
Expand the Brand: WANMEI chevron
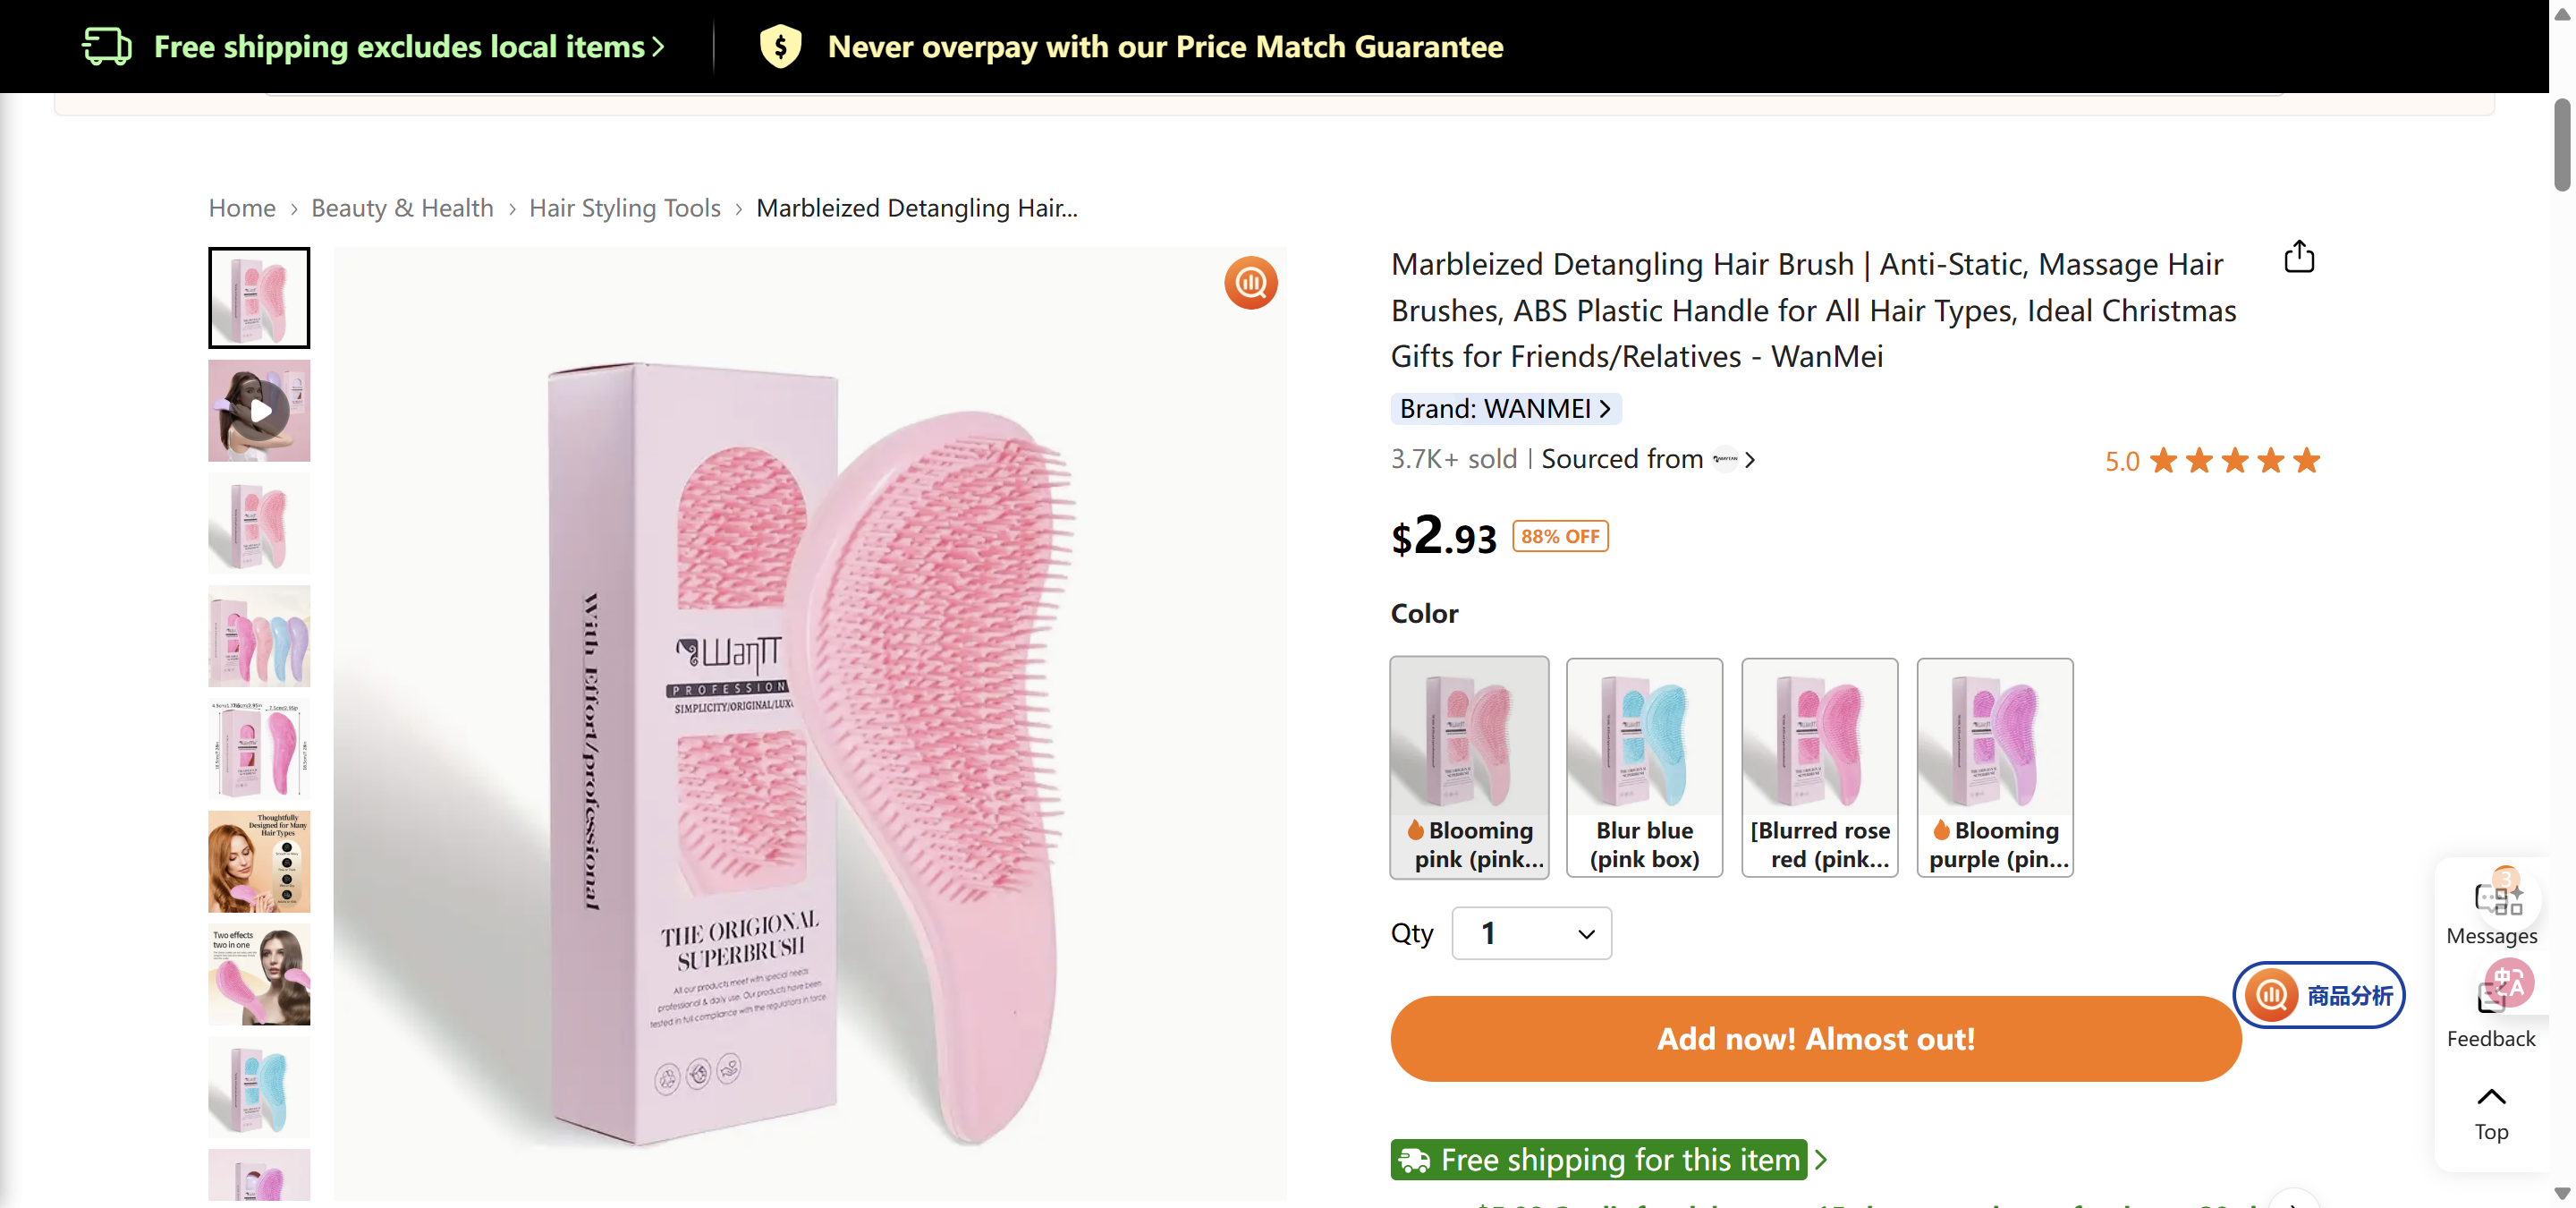(x=1606, y=408)
